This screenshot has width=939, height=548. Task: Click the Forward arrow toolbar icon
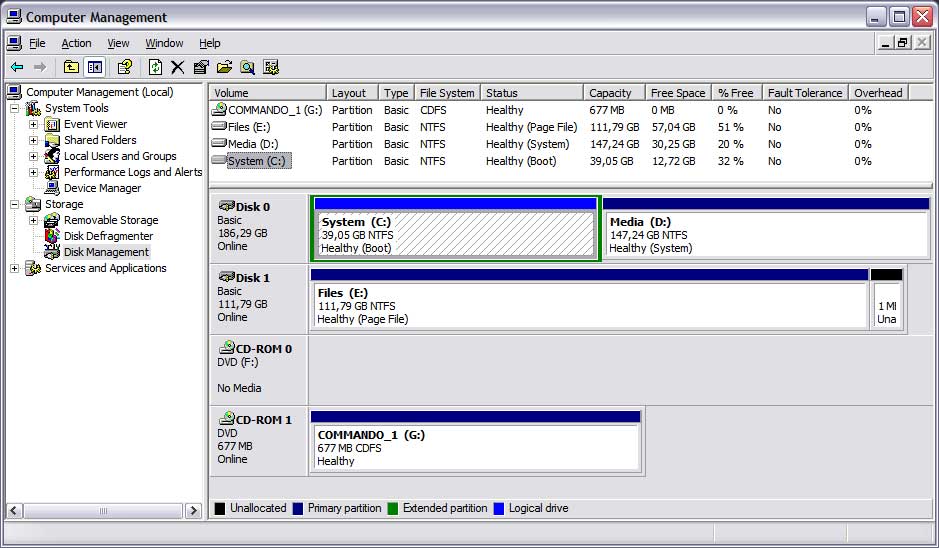40,67
